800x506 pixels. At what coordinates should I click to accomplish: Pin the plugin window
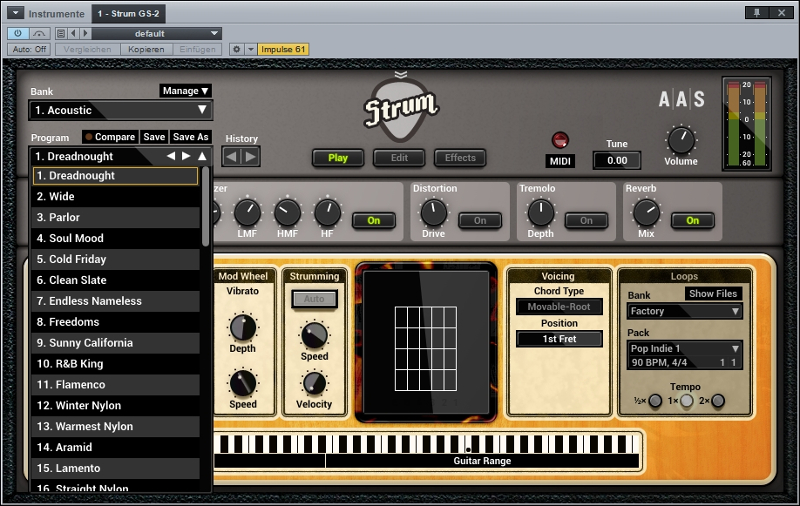[757, 13]
